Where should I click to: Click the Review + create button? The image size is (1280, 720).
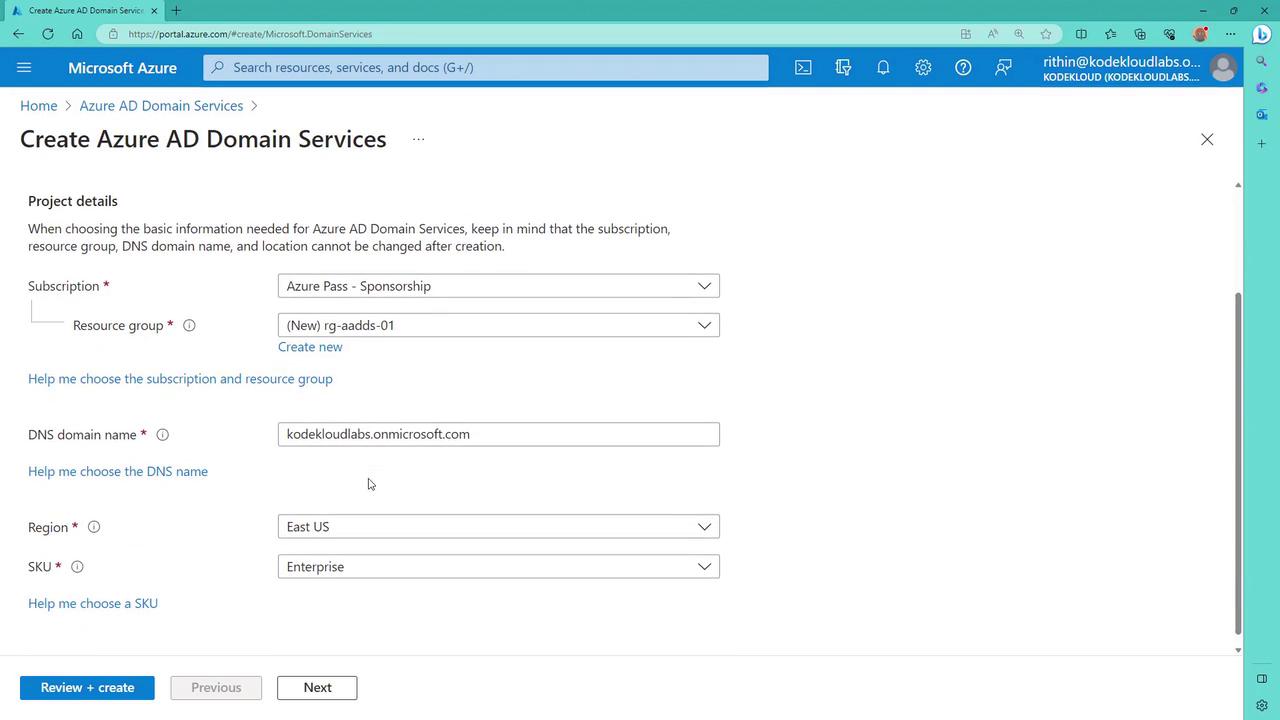87,688
